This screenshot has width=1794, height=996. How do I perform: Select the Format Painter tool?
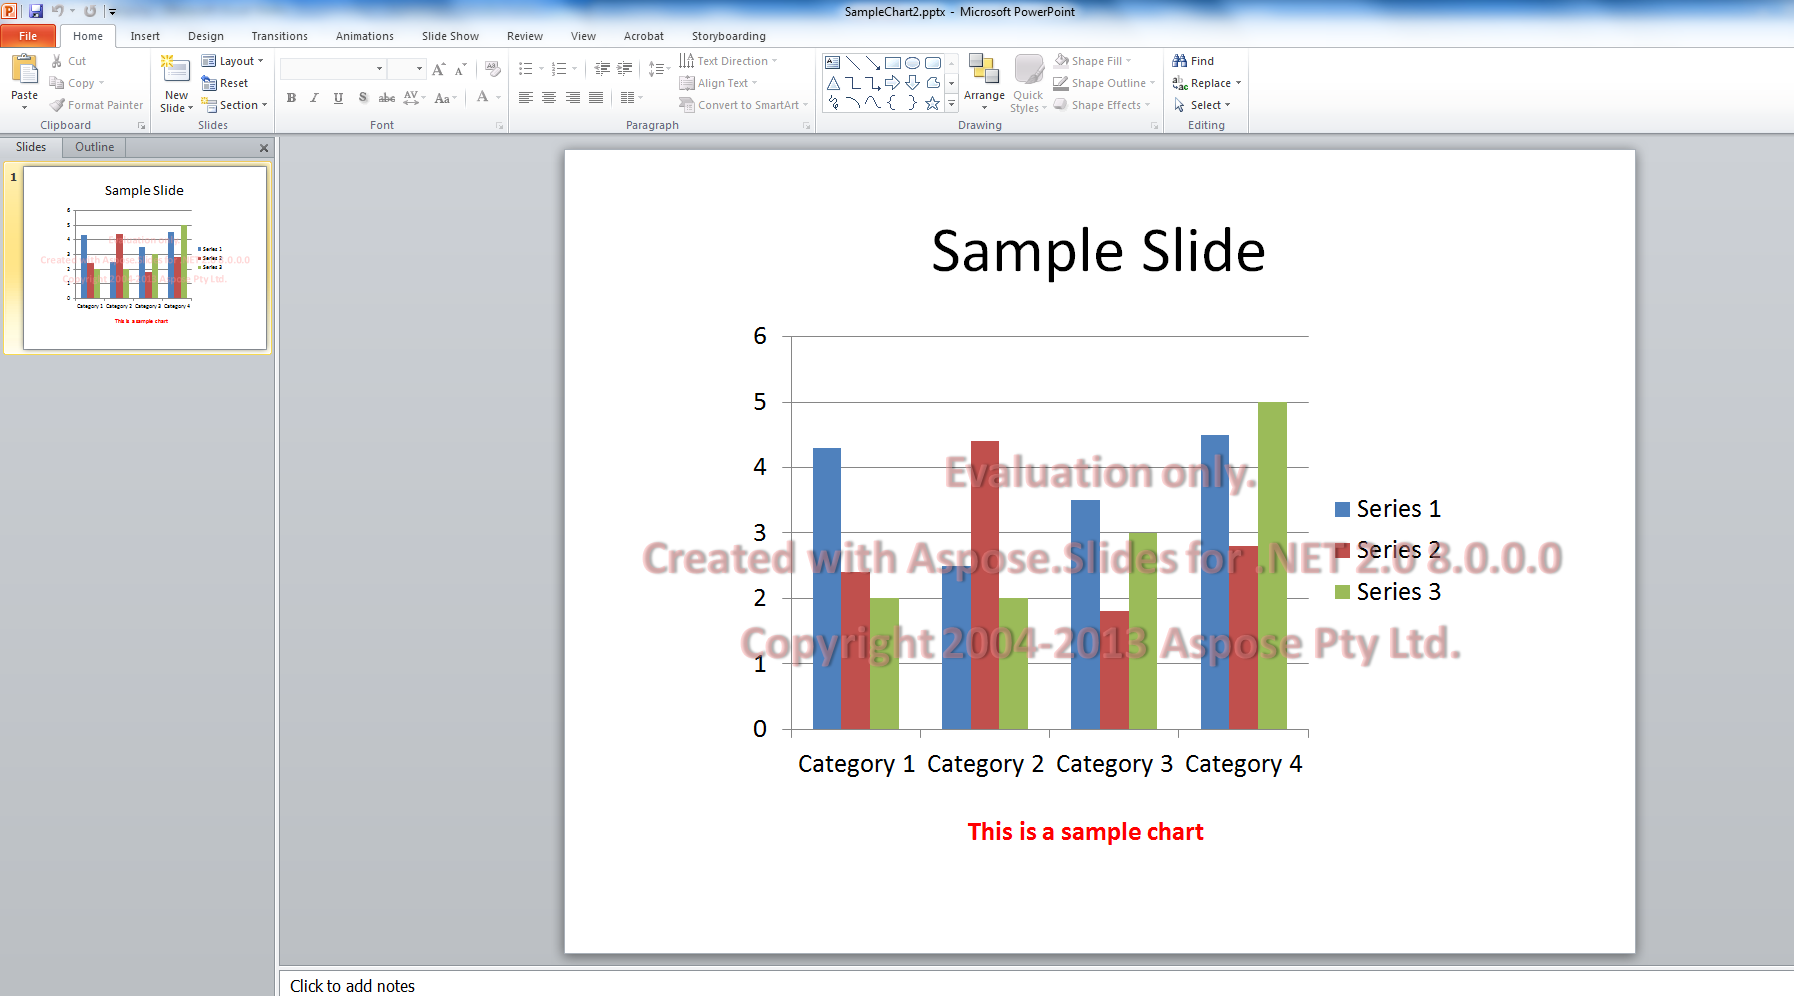coord(97,105)
